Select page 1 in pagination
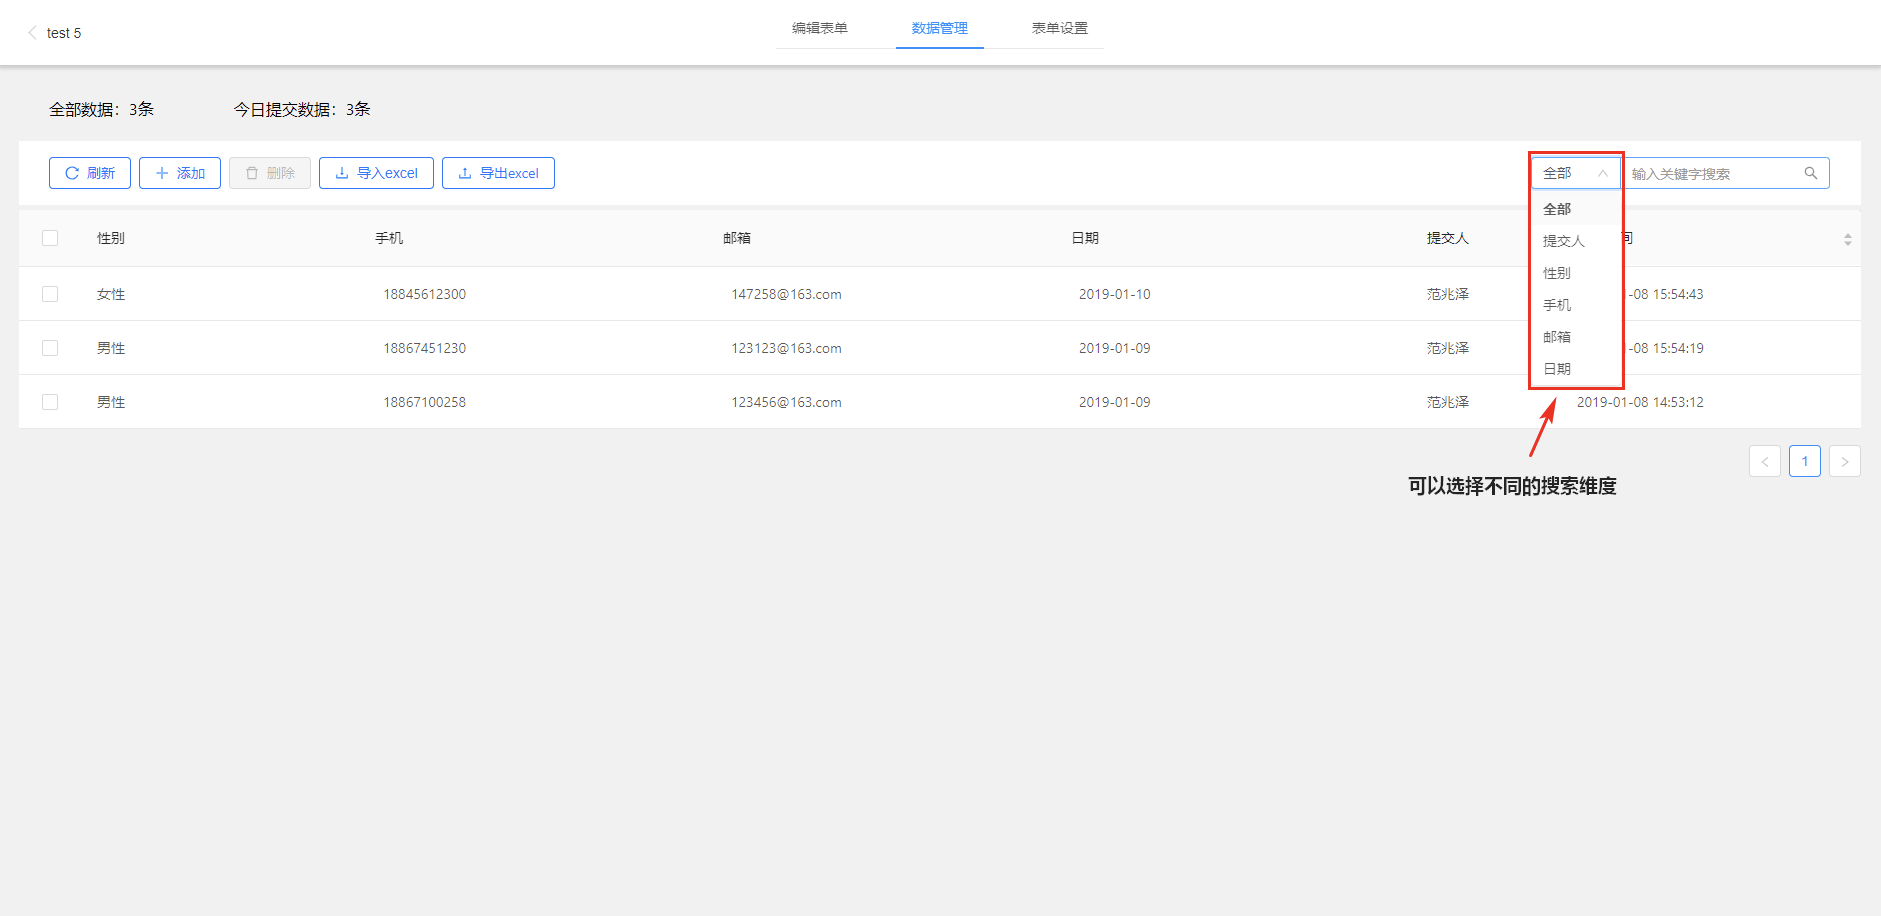Screen dimensions: 1881x916 (1805, 461)
